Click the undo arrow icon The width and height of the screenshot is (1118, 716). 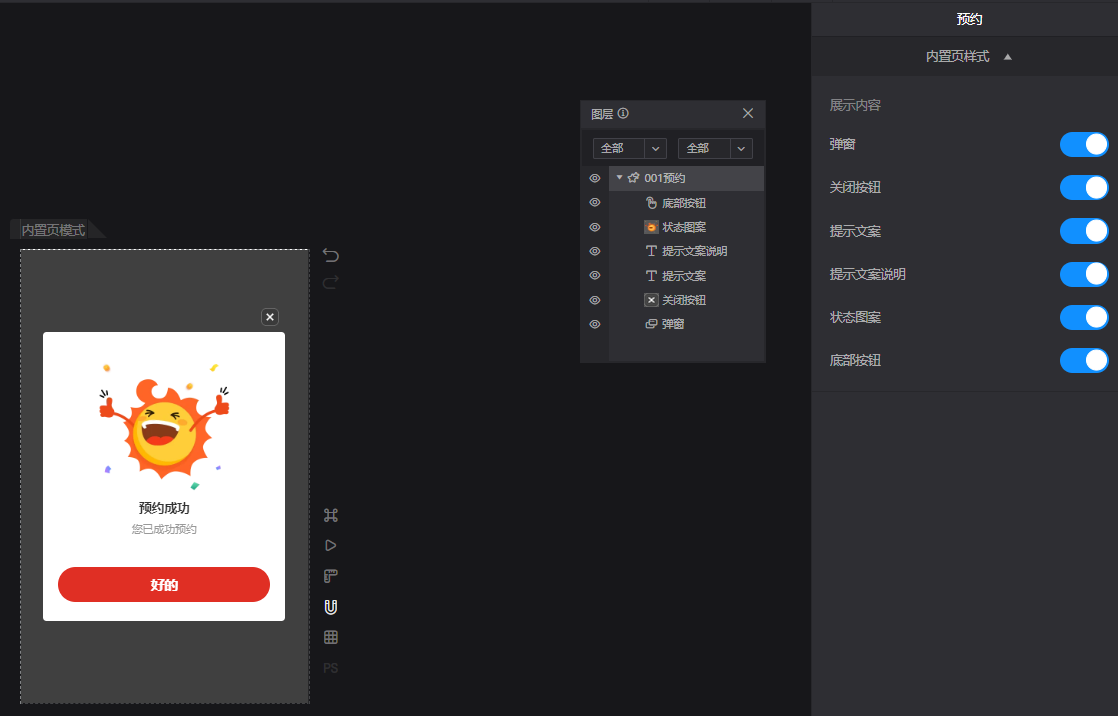pyautogui.click(x=331, y=255)
